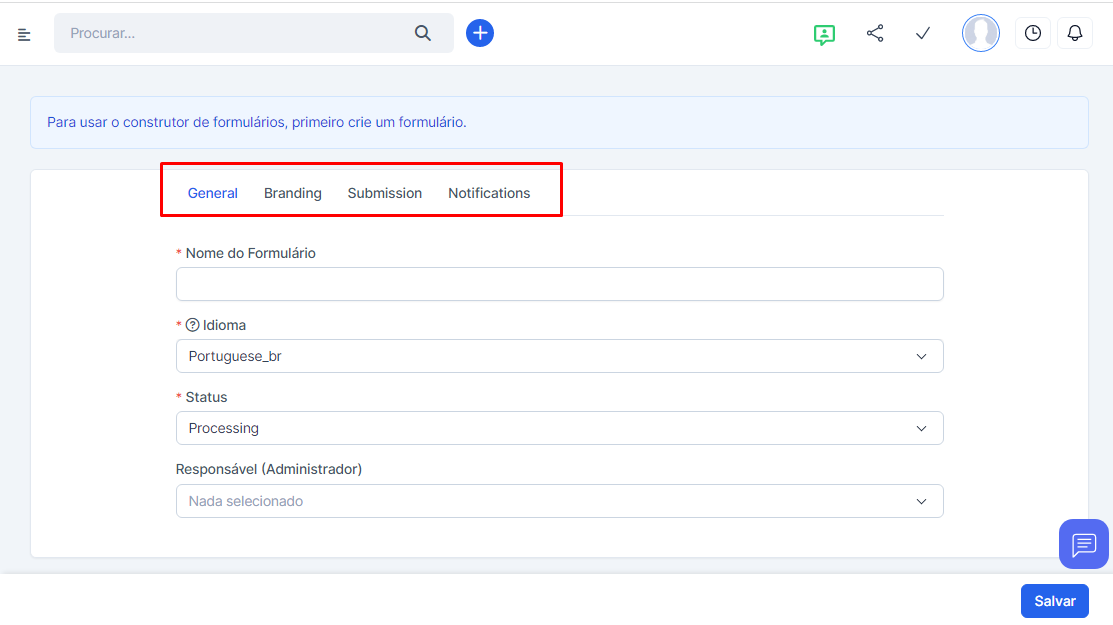
Task: Click the search magnifier icon
Action: [423, 34]
